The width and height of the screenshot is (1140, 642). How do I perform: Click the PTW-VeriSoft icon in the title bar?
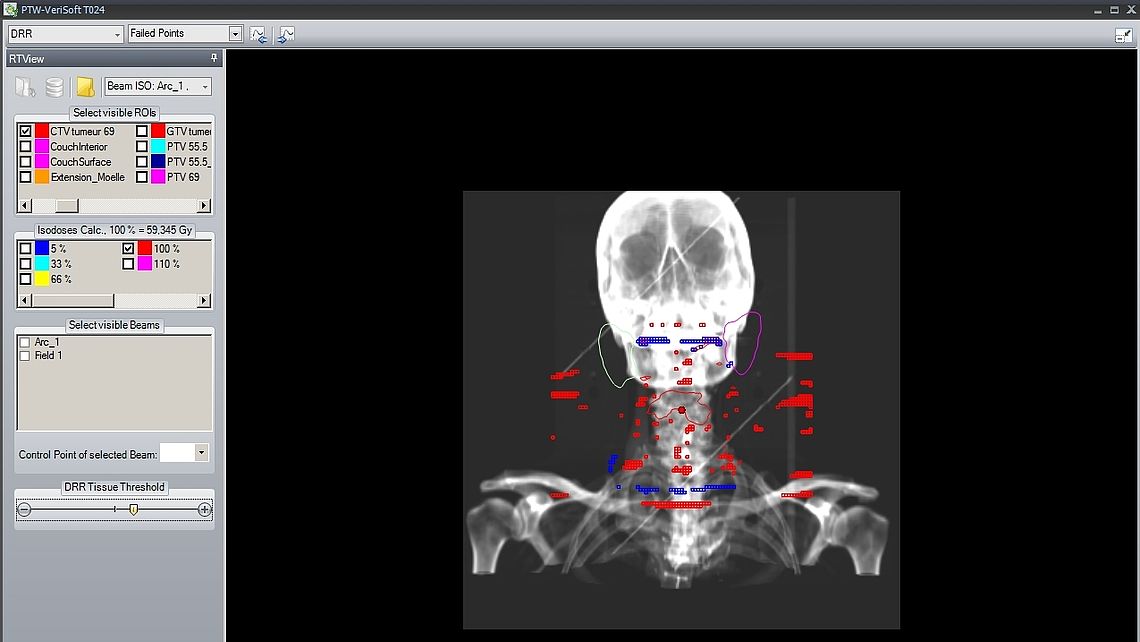(x=9, y=9)
